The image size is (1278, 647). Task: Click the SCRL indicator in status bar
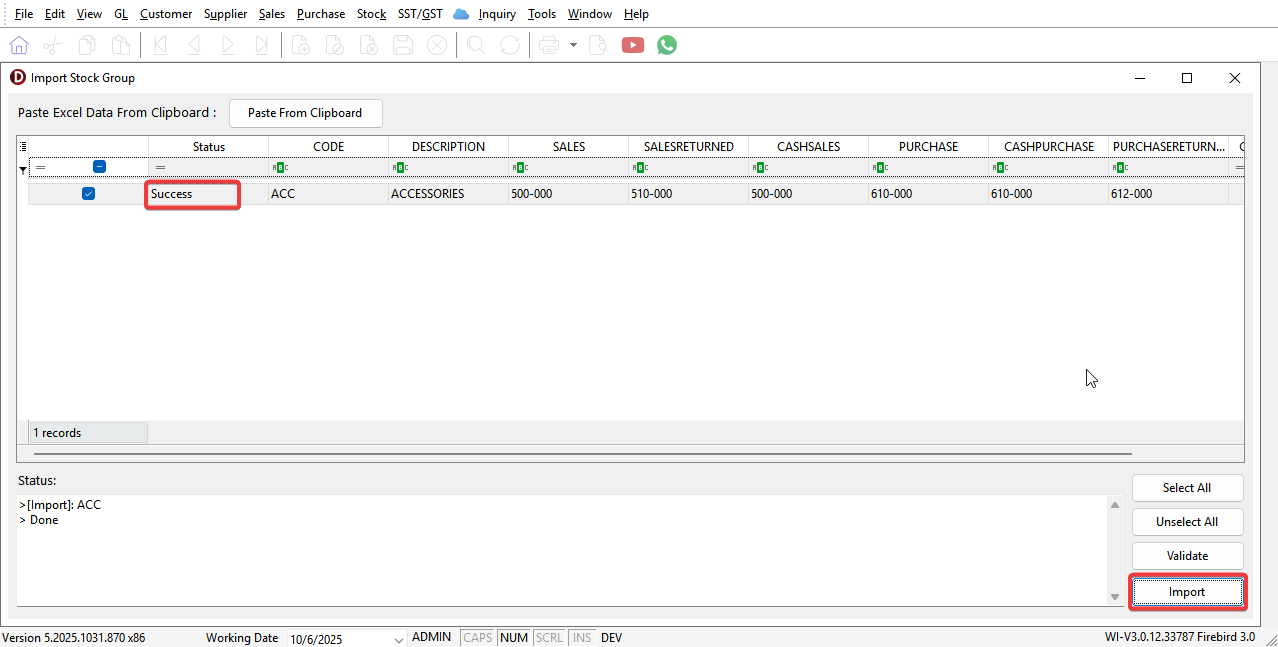point(549,637)
